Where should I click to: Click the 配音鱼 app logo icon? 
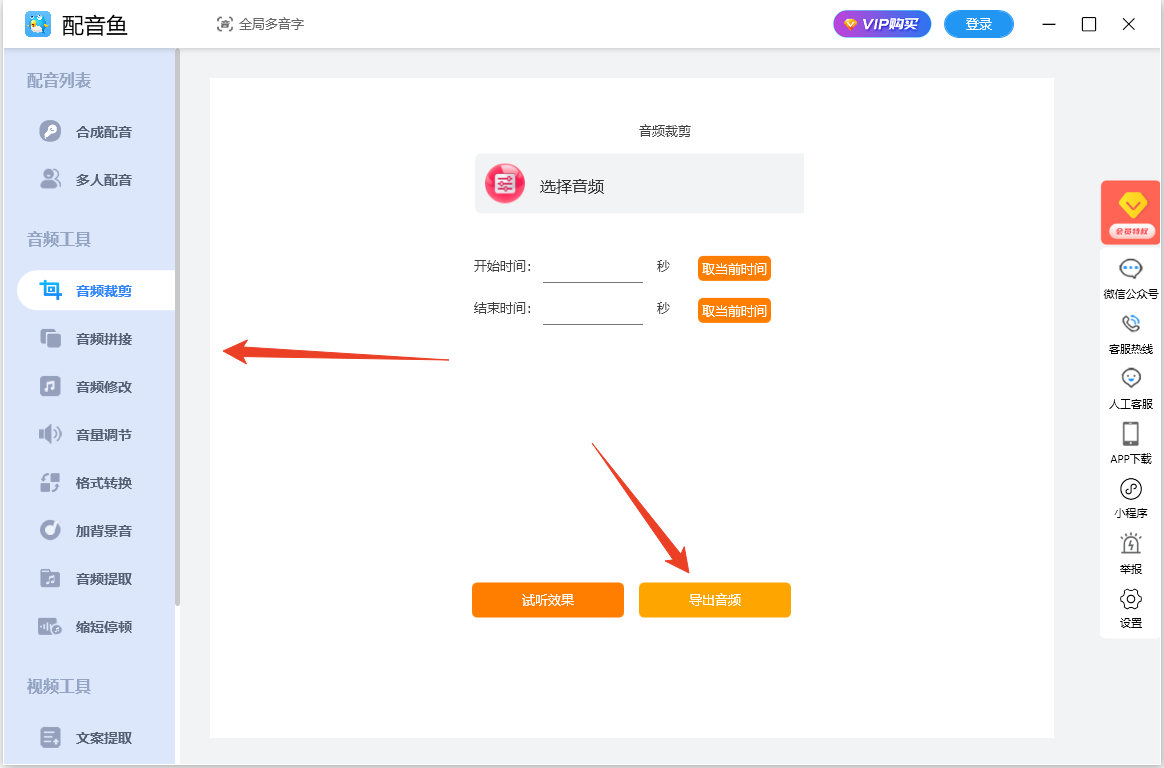38,24
